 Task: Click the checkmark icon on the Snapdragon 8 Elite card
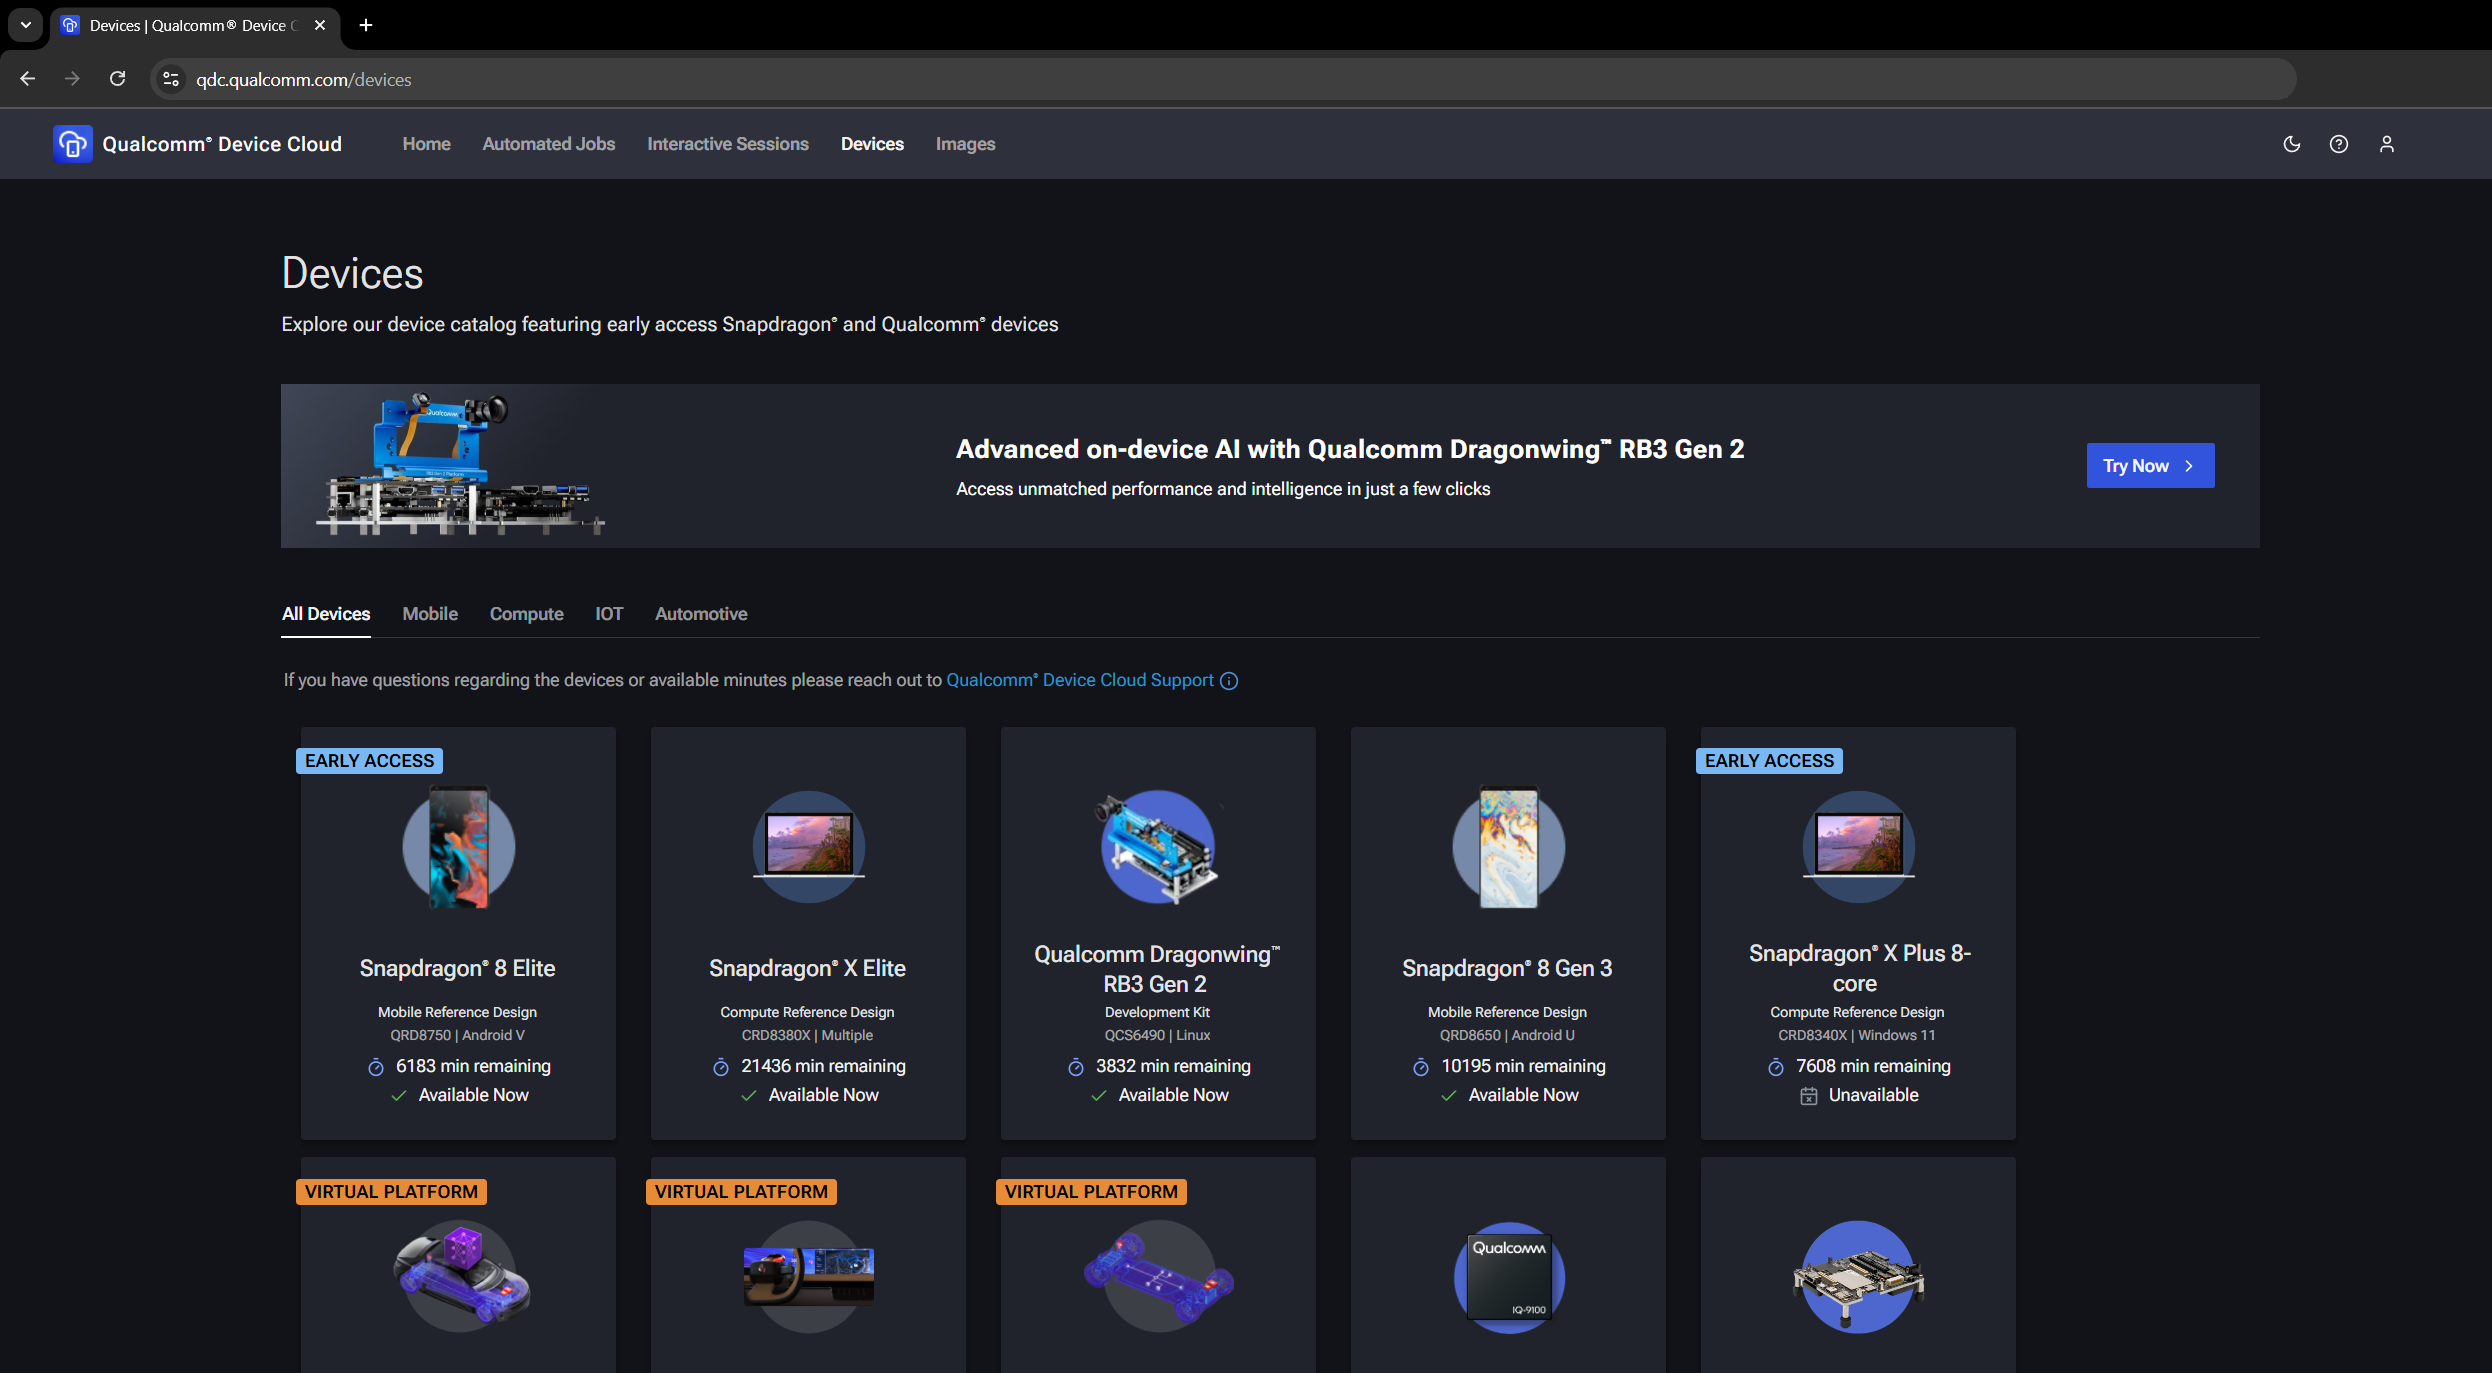pyautogui.click(x=399, y=1096)
